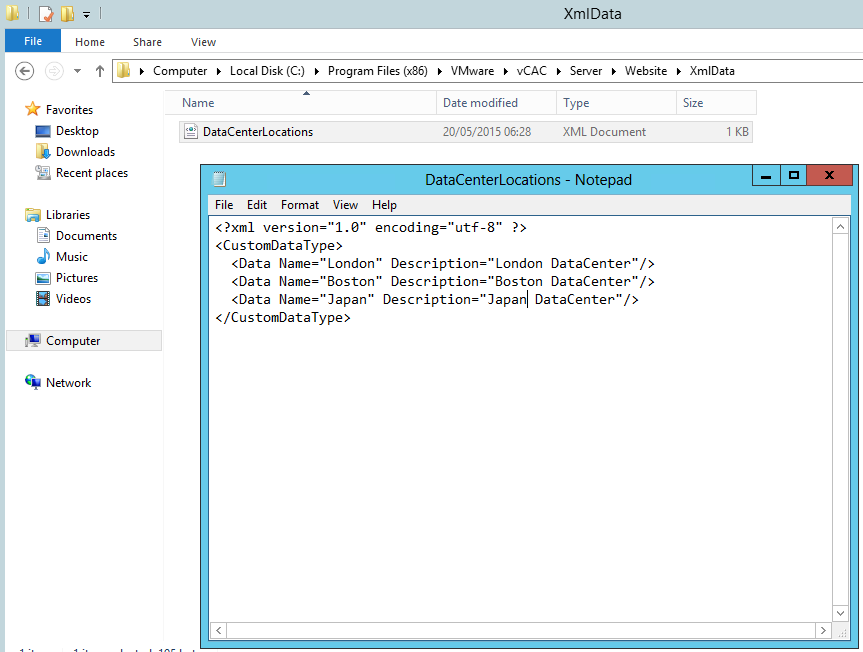The image size is (863, 652).
Task: Click the Recent places icon
Action: [x=43, y=173]
